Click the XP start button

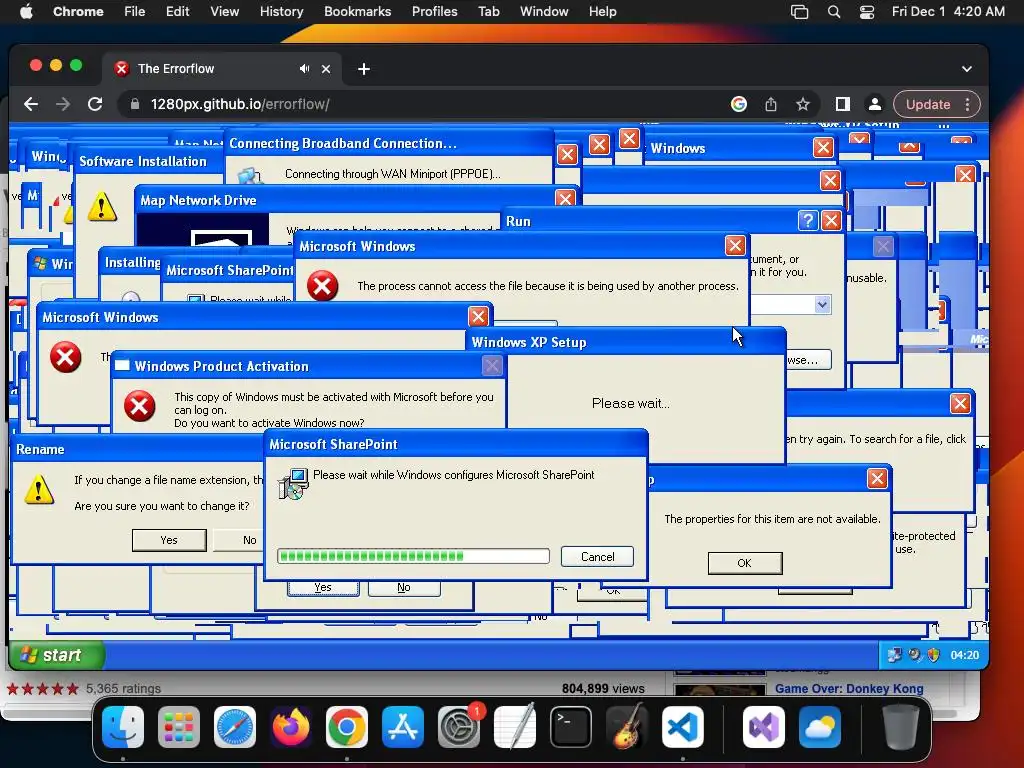pyautogui.click(x=56, y=655)
